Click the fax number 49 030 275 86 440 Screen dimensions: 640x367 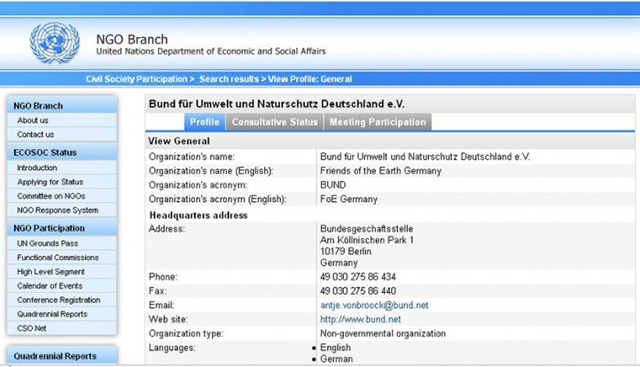358,291
